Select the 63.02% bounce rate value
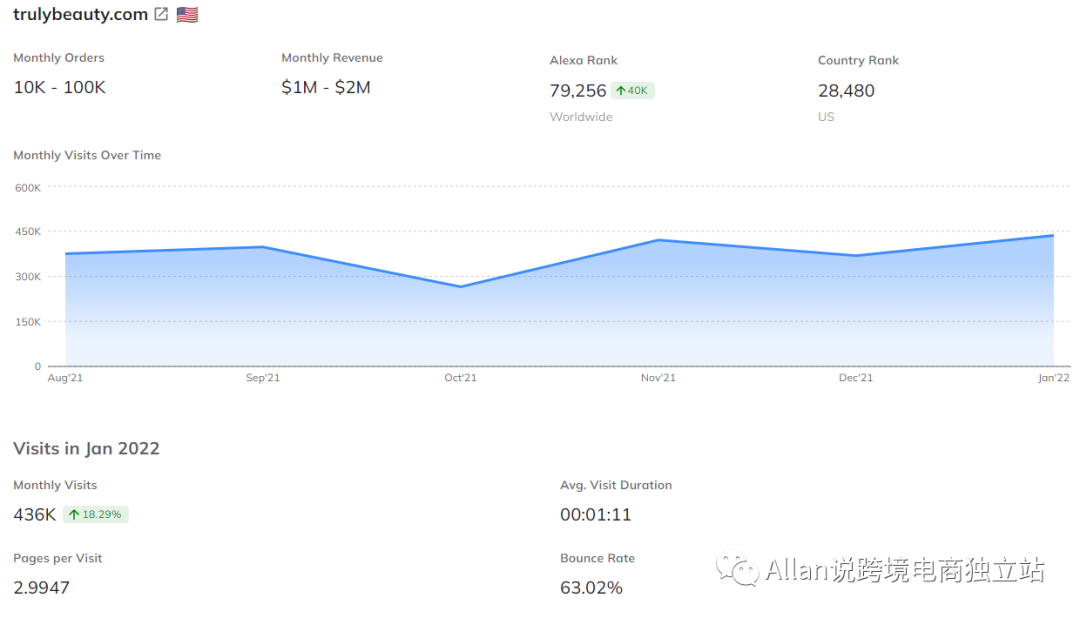 coord(591,588)
